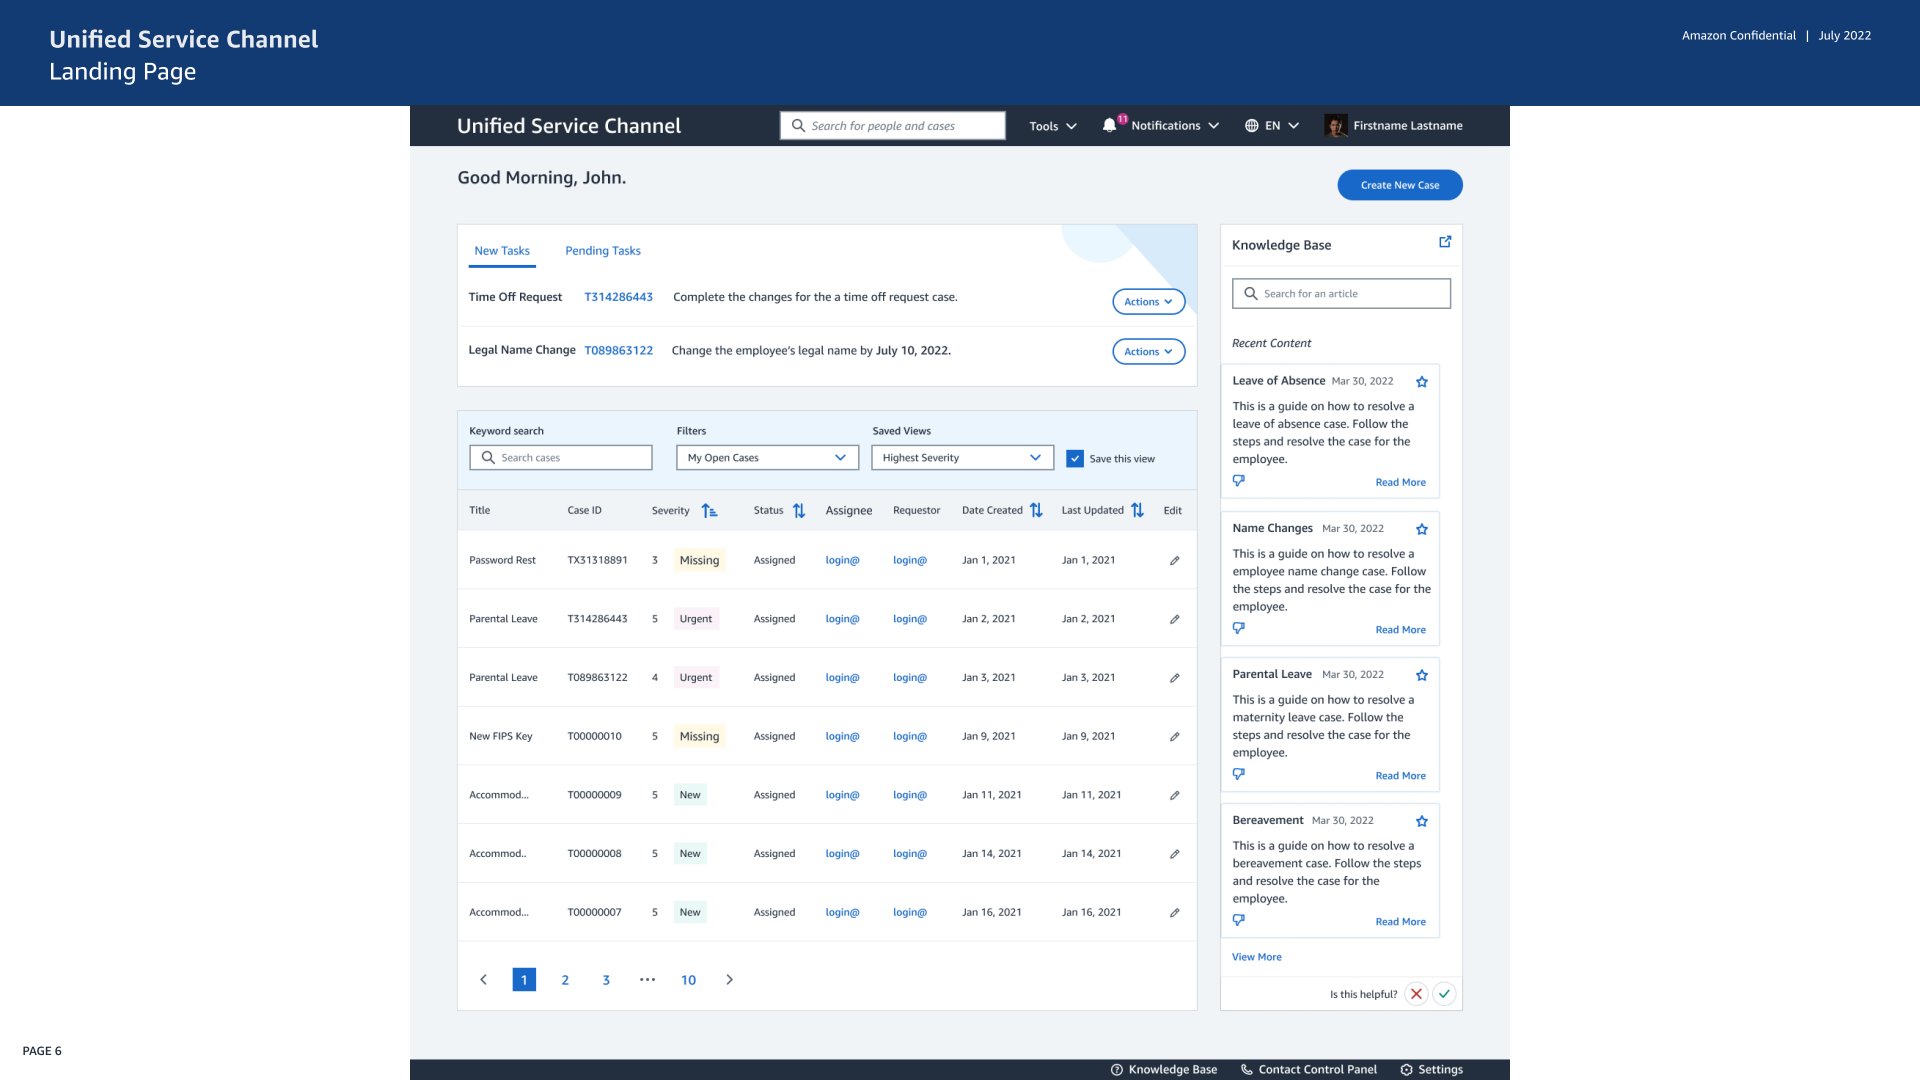1920x1080 pixels.
Task: Click the Search cases keyword field
Action: coord(561,458)
